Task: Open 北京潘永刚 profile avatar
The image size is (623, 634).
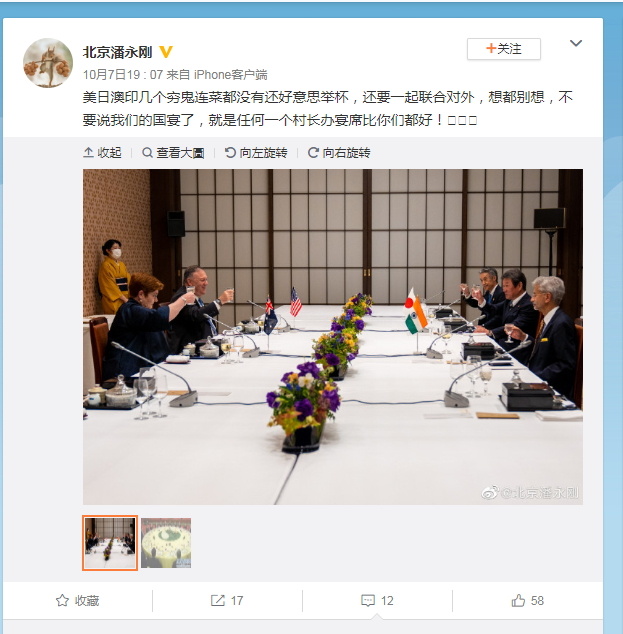Action: point(48,63)
